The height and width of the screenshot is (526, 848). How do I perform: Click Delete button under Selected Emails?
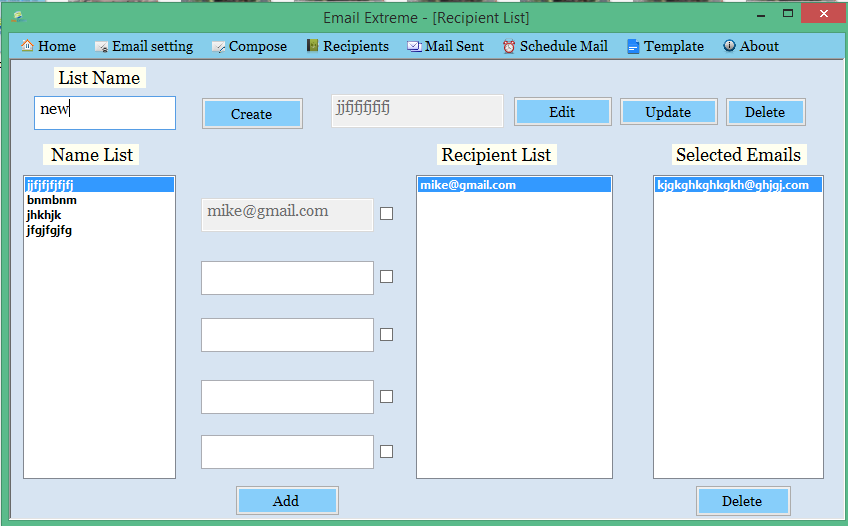click(x=743, y=501)
